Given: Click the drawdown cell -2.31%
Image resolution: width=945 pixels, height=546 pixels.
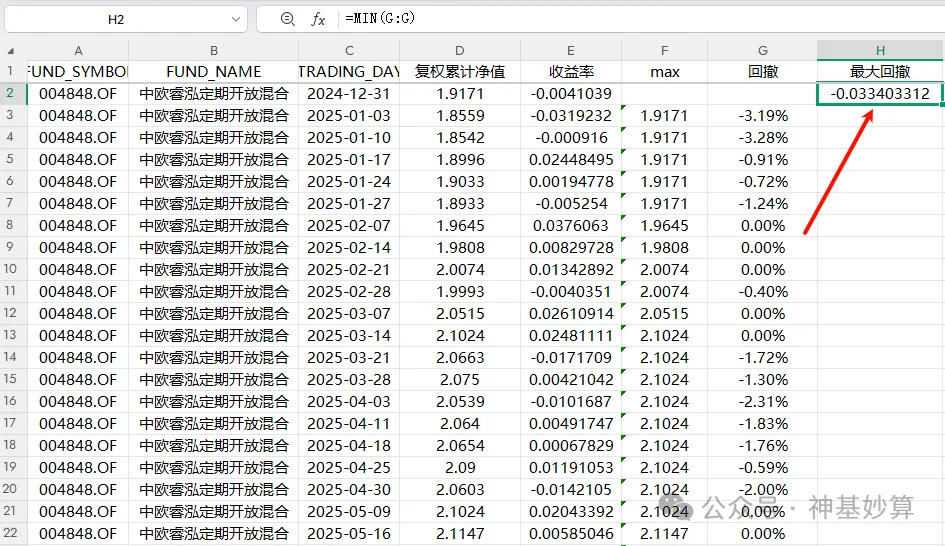Looking at the screenshot, I should click(762, 402).
